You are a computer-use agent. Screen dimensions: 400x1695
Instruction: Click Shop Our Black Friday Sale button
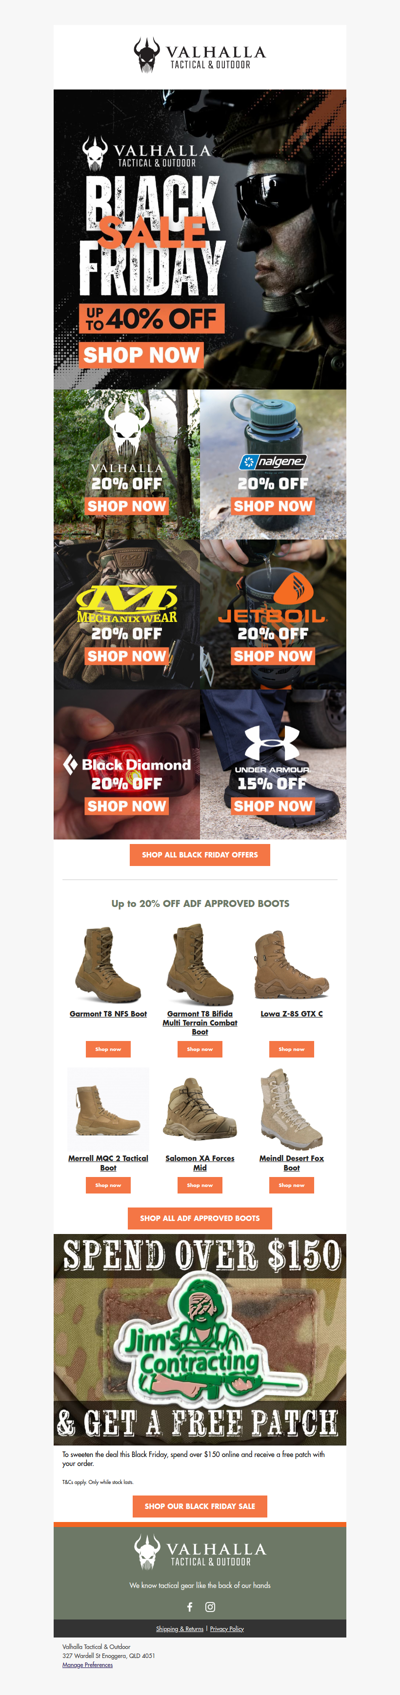point(200,1506)
